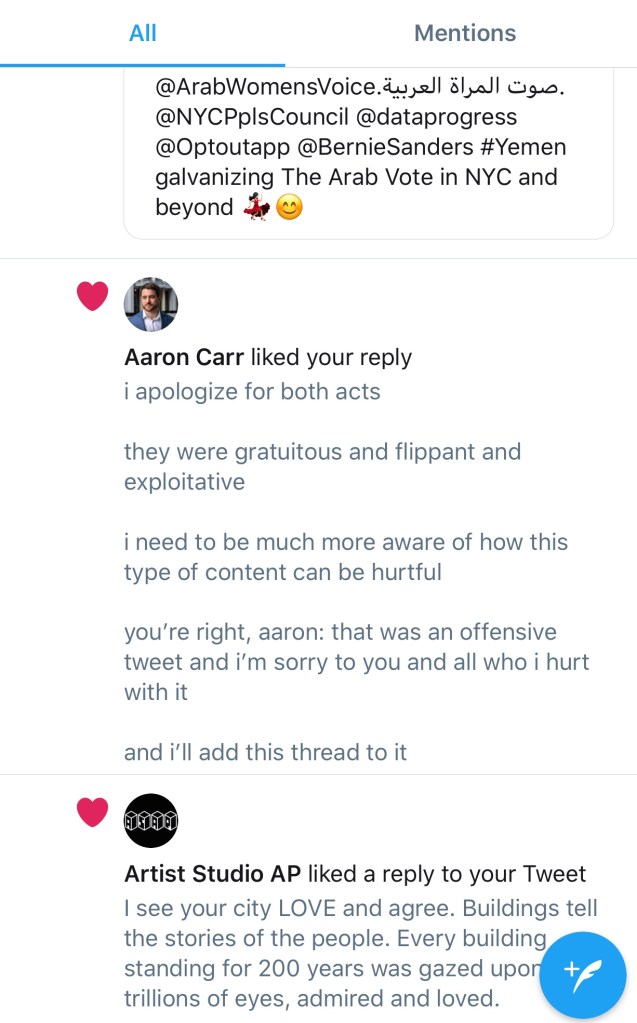Screen dimensions: 637x1023
Task: Switch to the All notifications tab
Action: click(143, 33)
